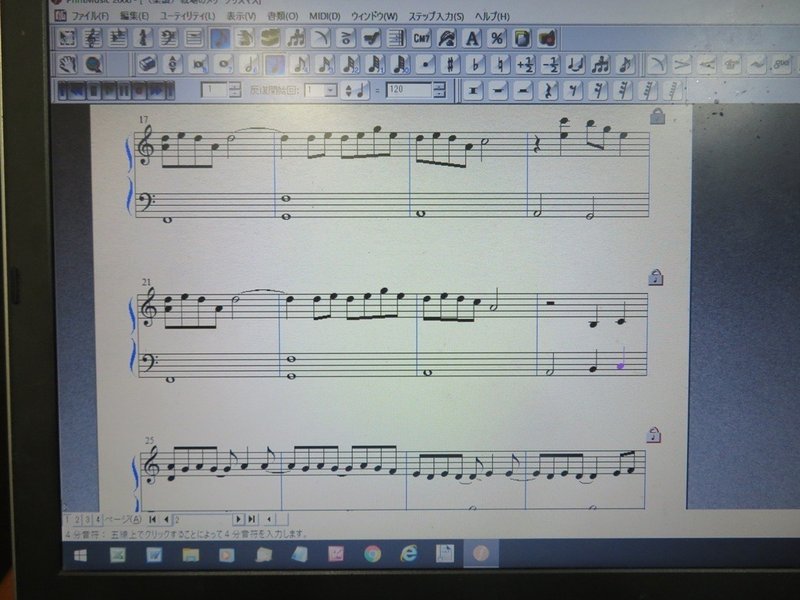Change the tempo beat note selector
This screenshot has height=600, width=800.
click(x=357, y=90)
